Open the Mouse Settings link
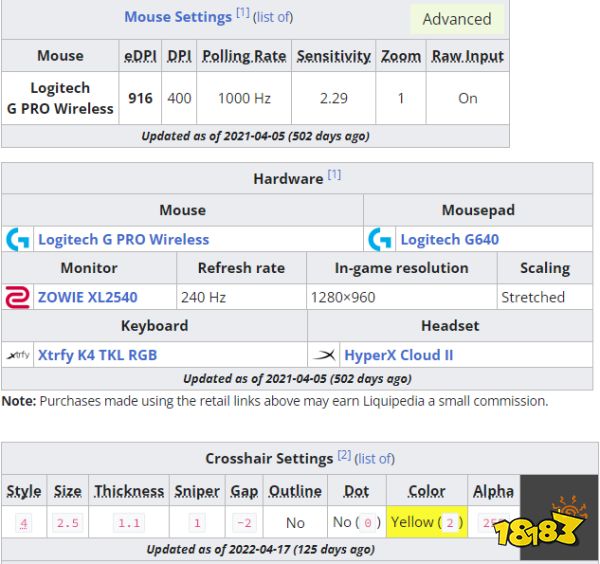This screenshot has height=564, width=600. point(178,17)
